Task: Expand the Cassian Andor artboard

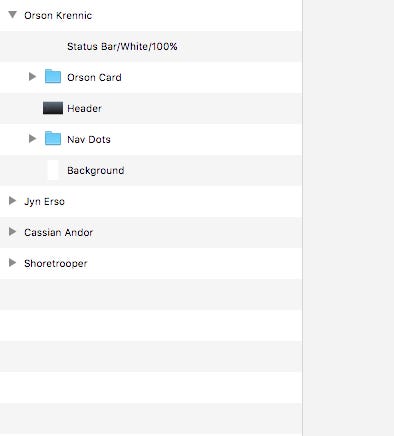Action: pos(12,232)
